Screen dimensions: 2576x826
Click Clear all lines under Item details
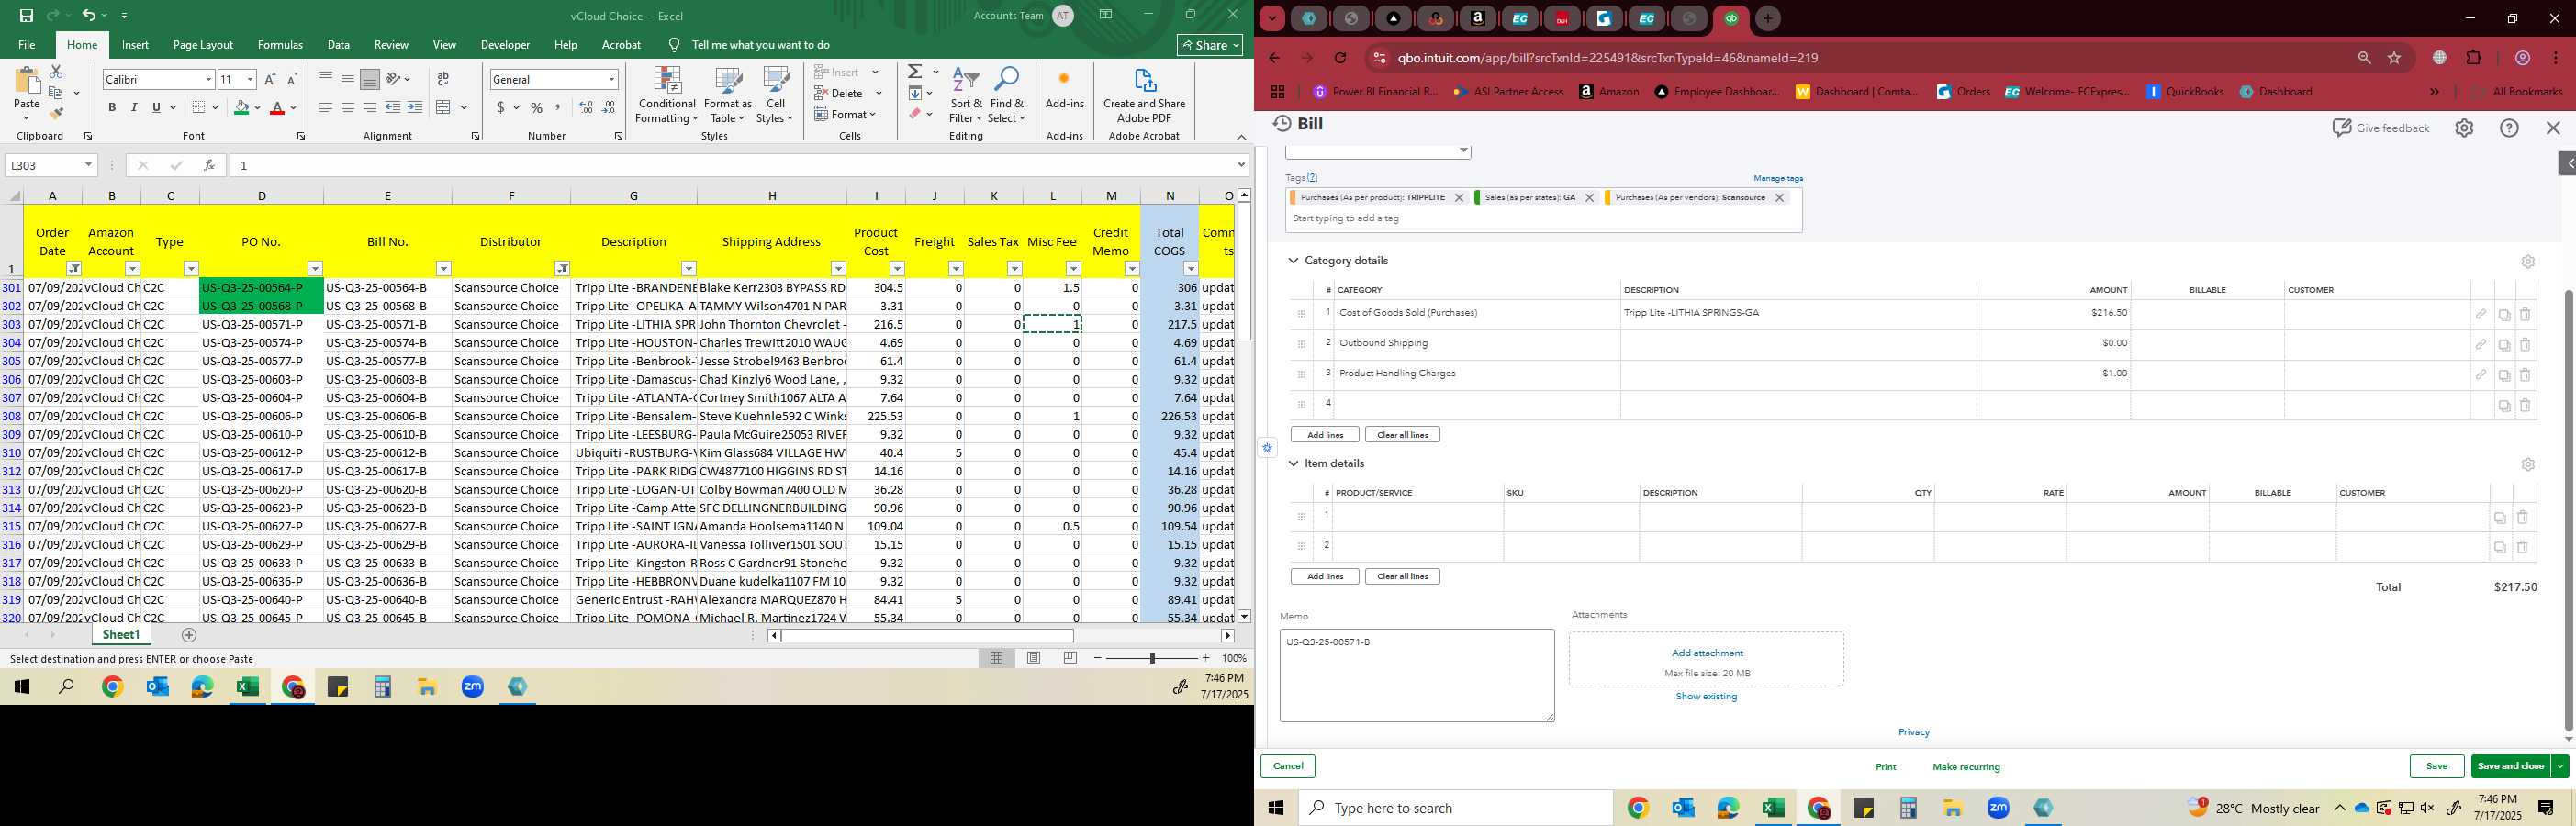tap(1402, 577)
